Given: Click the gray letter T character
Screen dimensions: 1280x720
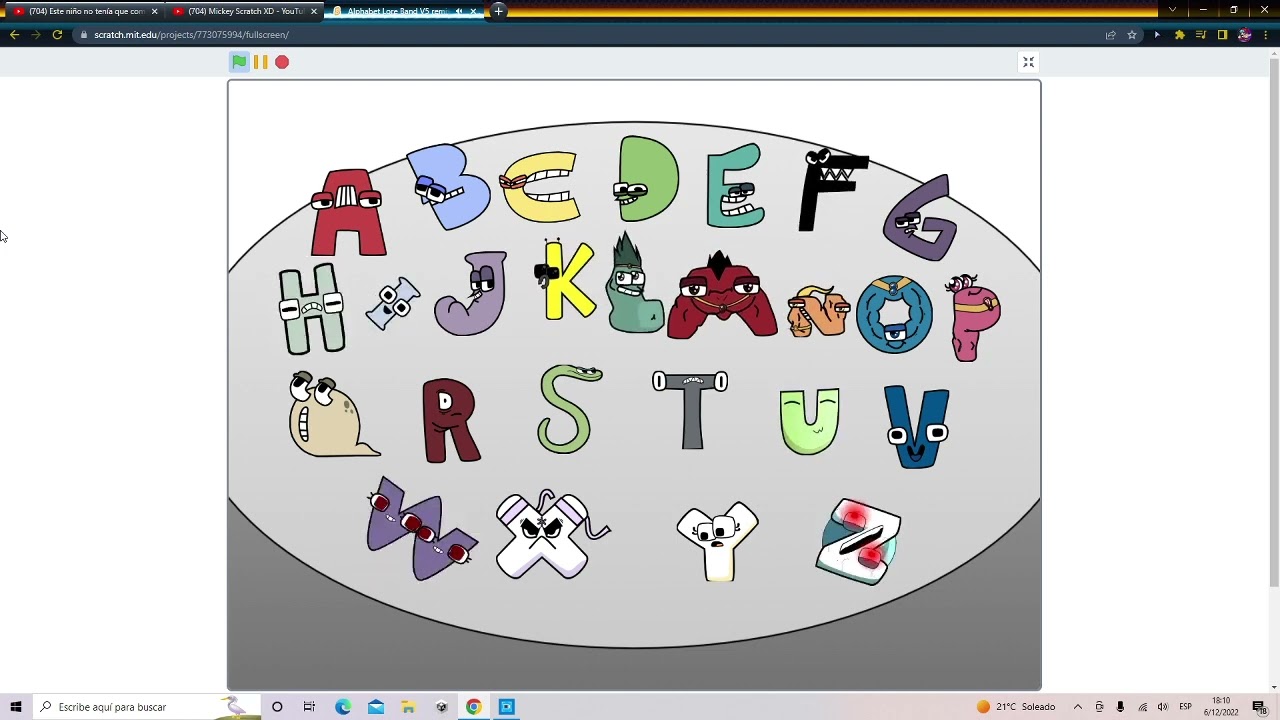Looking at the screenshot, I should click(x=690, y=410).
